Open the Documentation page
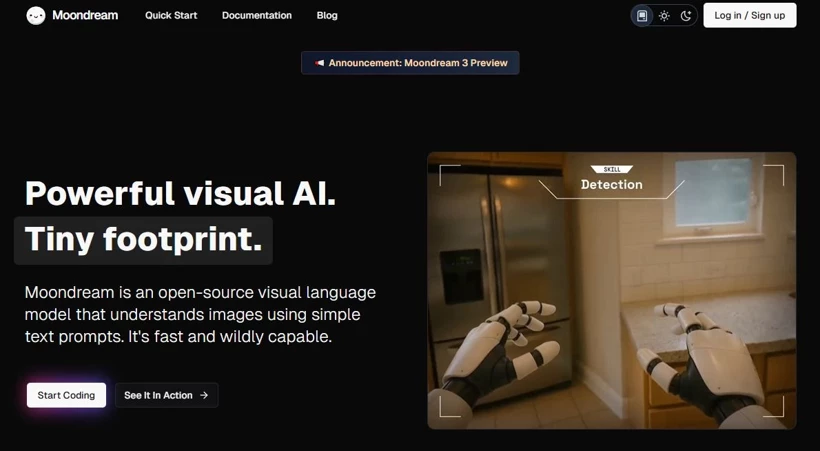Viewport: 820px width, 451px height. [x=257, y=16]
